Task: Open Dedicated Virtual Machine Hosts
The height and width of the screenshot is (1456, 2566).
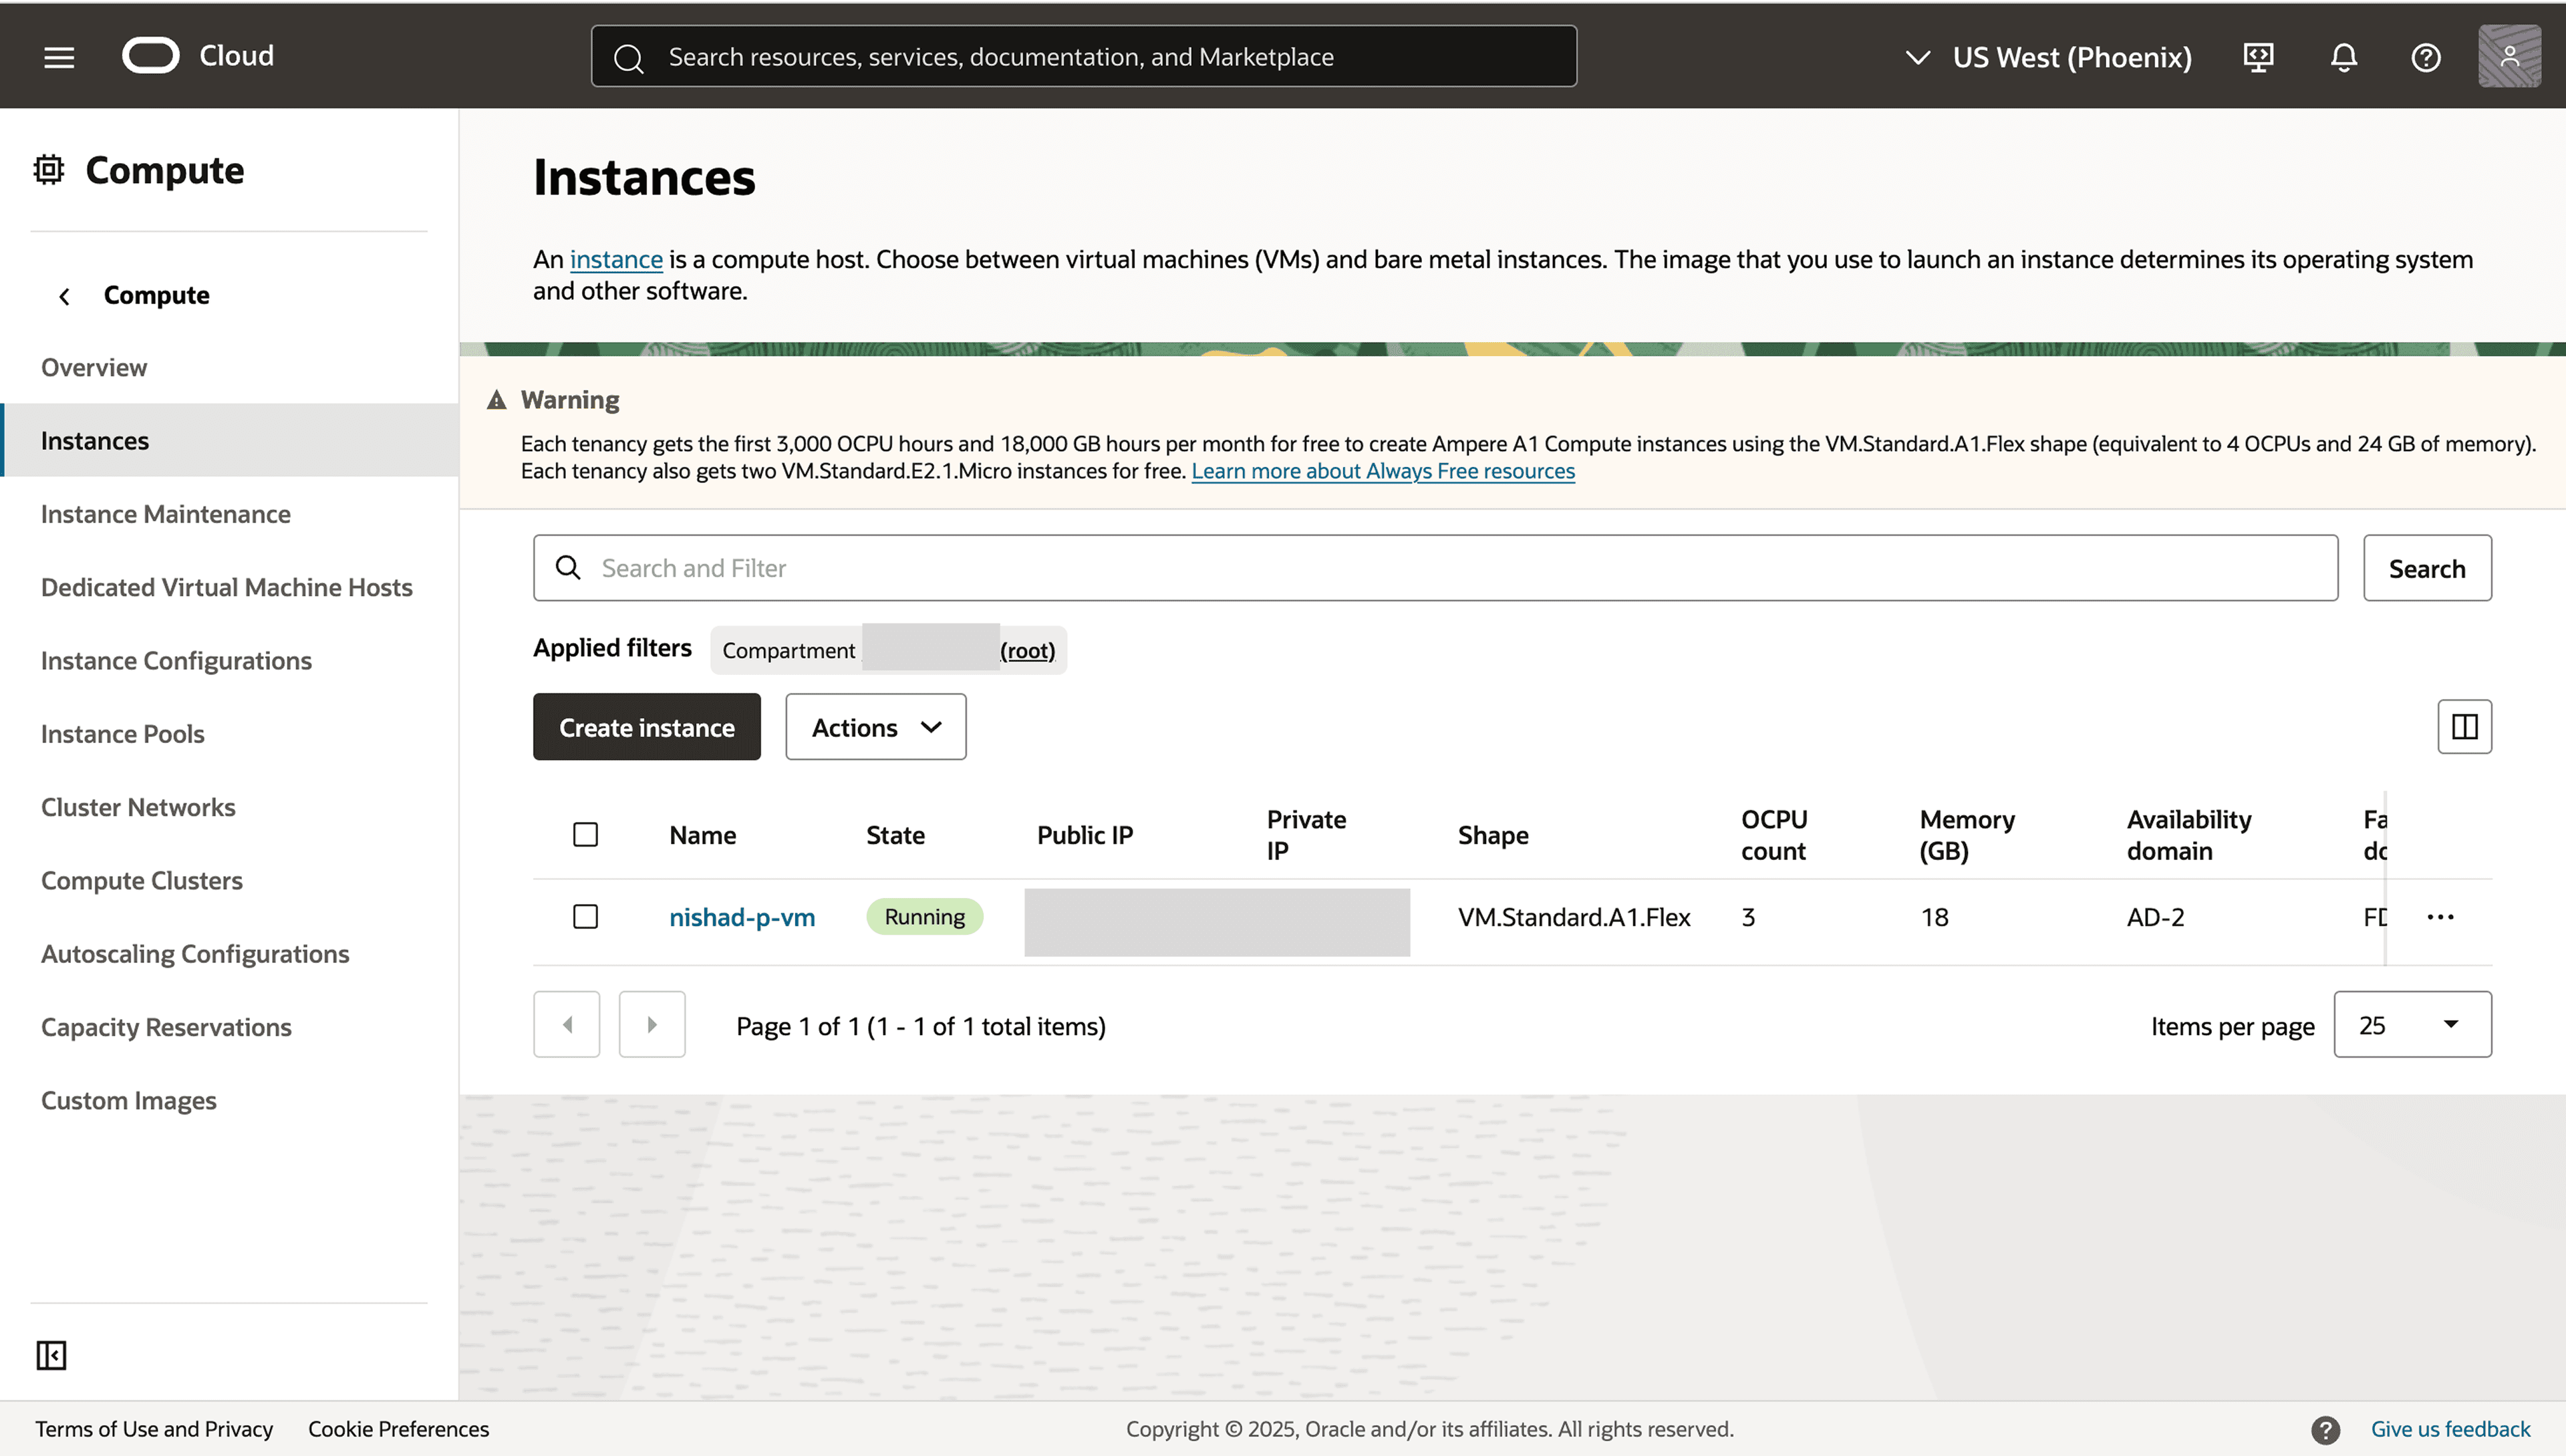Action: pyautogui.click(x=227, y=587)
